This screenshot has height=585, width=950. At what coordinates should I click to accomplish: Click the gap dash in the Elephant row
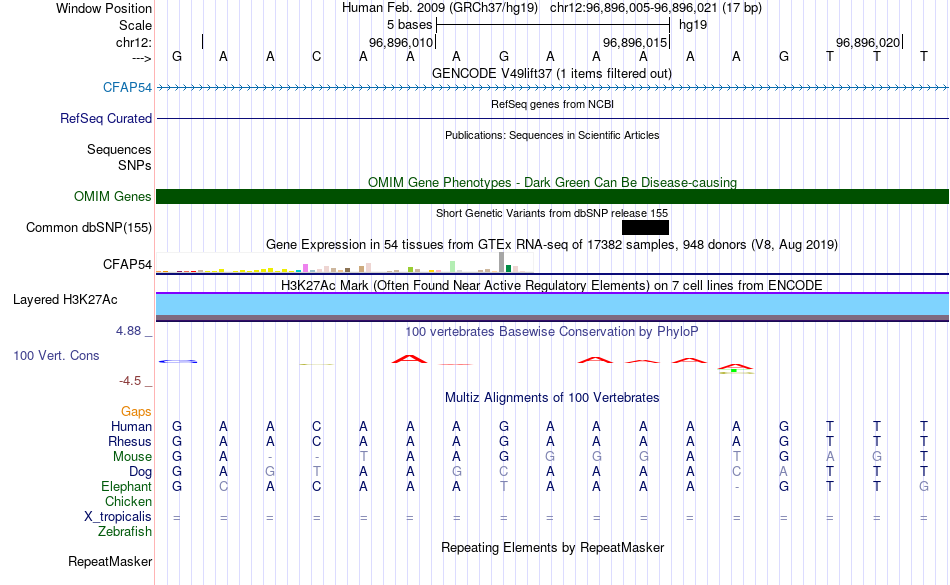(736, 487)
